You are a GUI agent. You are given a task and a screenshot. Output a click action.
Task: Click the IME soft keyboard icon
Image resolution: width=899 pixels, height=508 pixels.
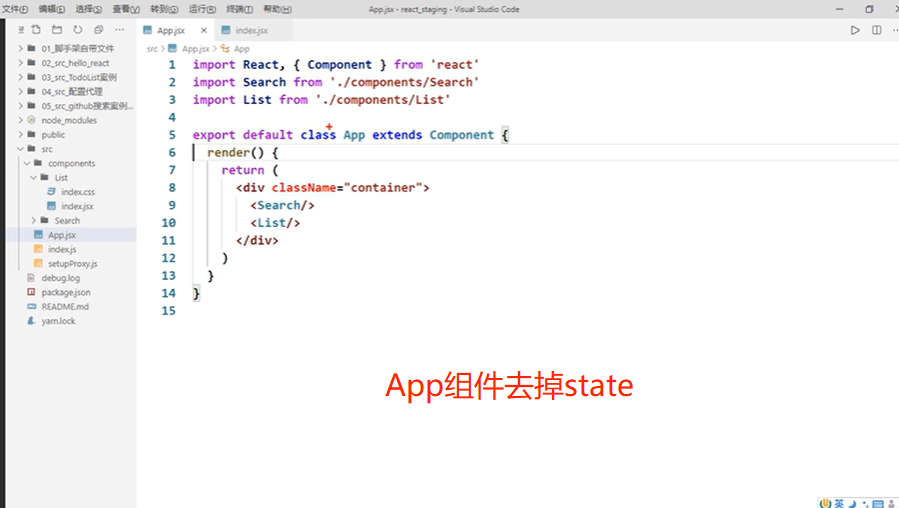pyautogui.click(x=877, y=503)
